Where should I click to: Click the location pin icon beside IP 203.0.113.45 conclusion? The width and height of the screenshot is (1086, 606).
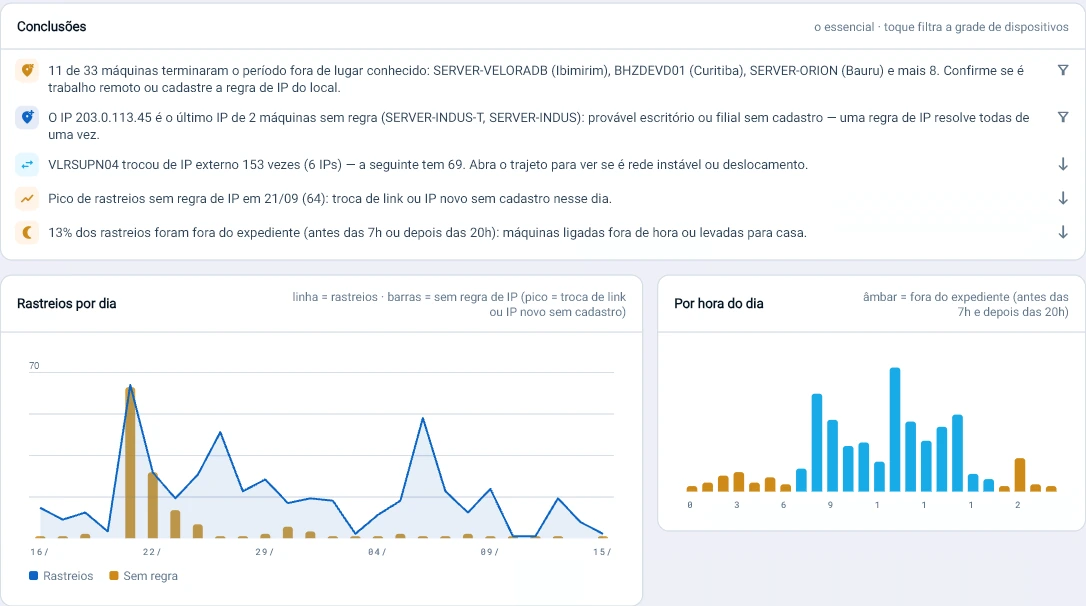pos(27,118)
